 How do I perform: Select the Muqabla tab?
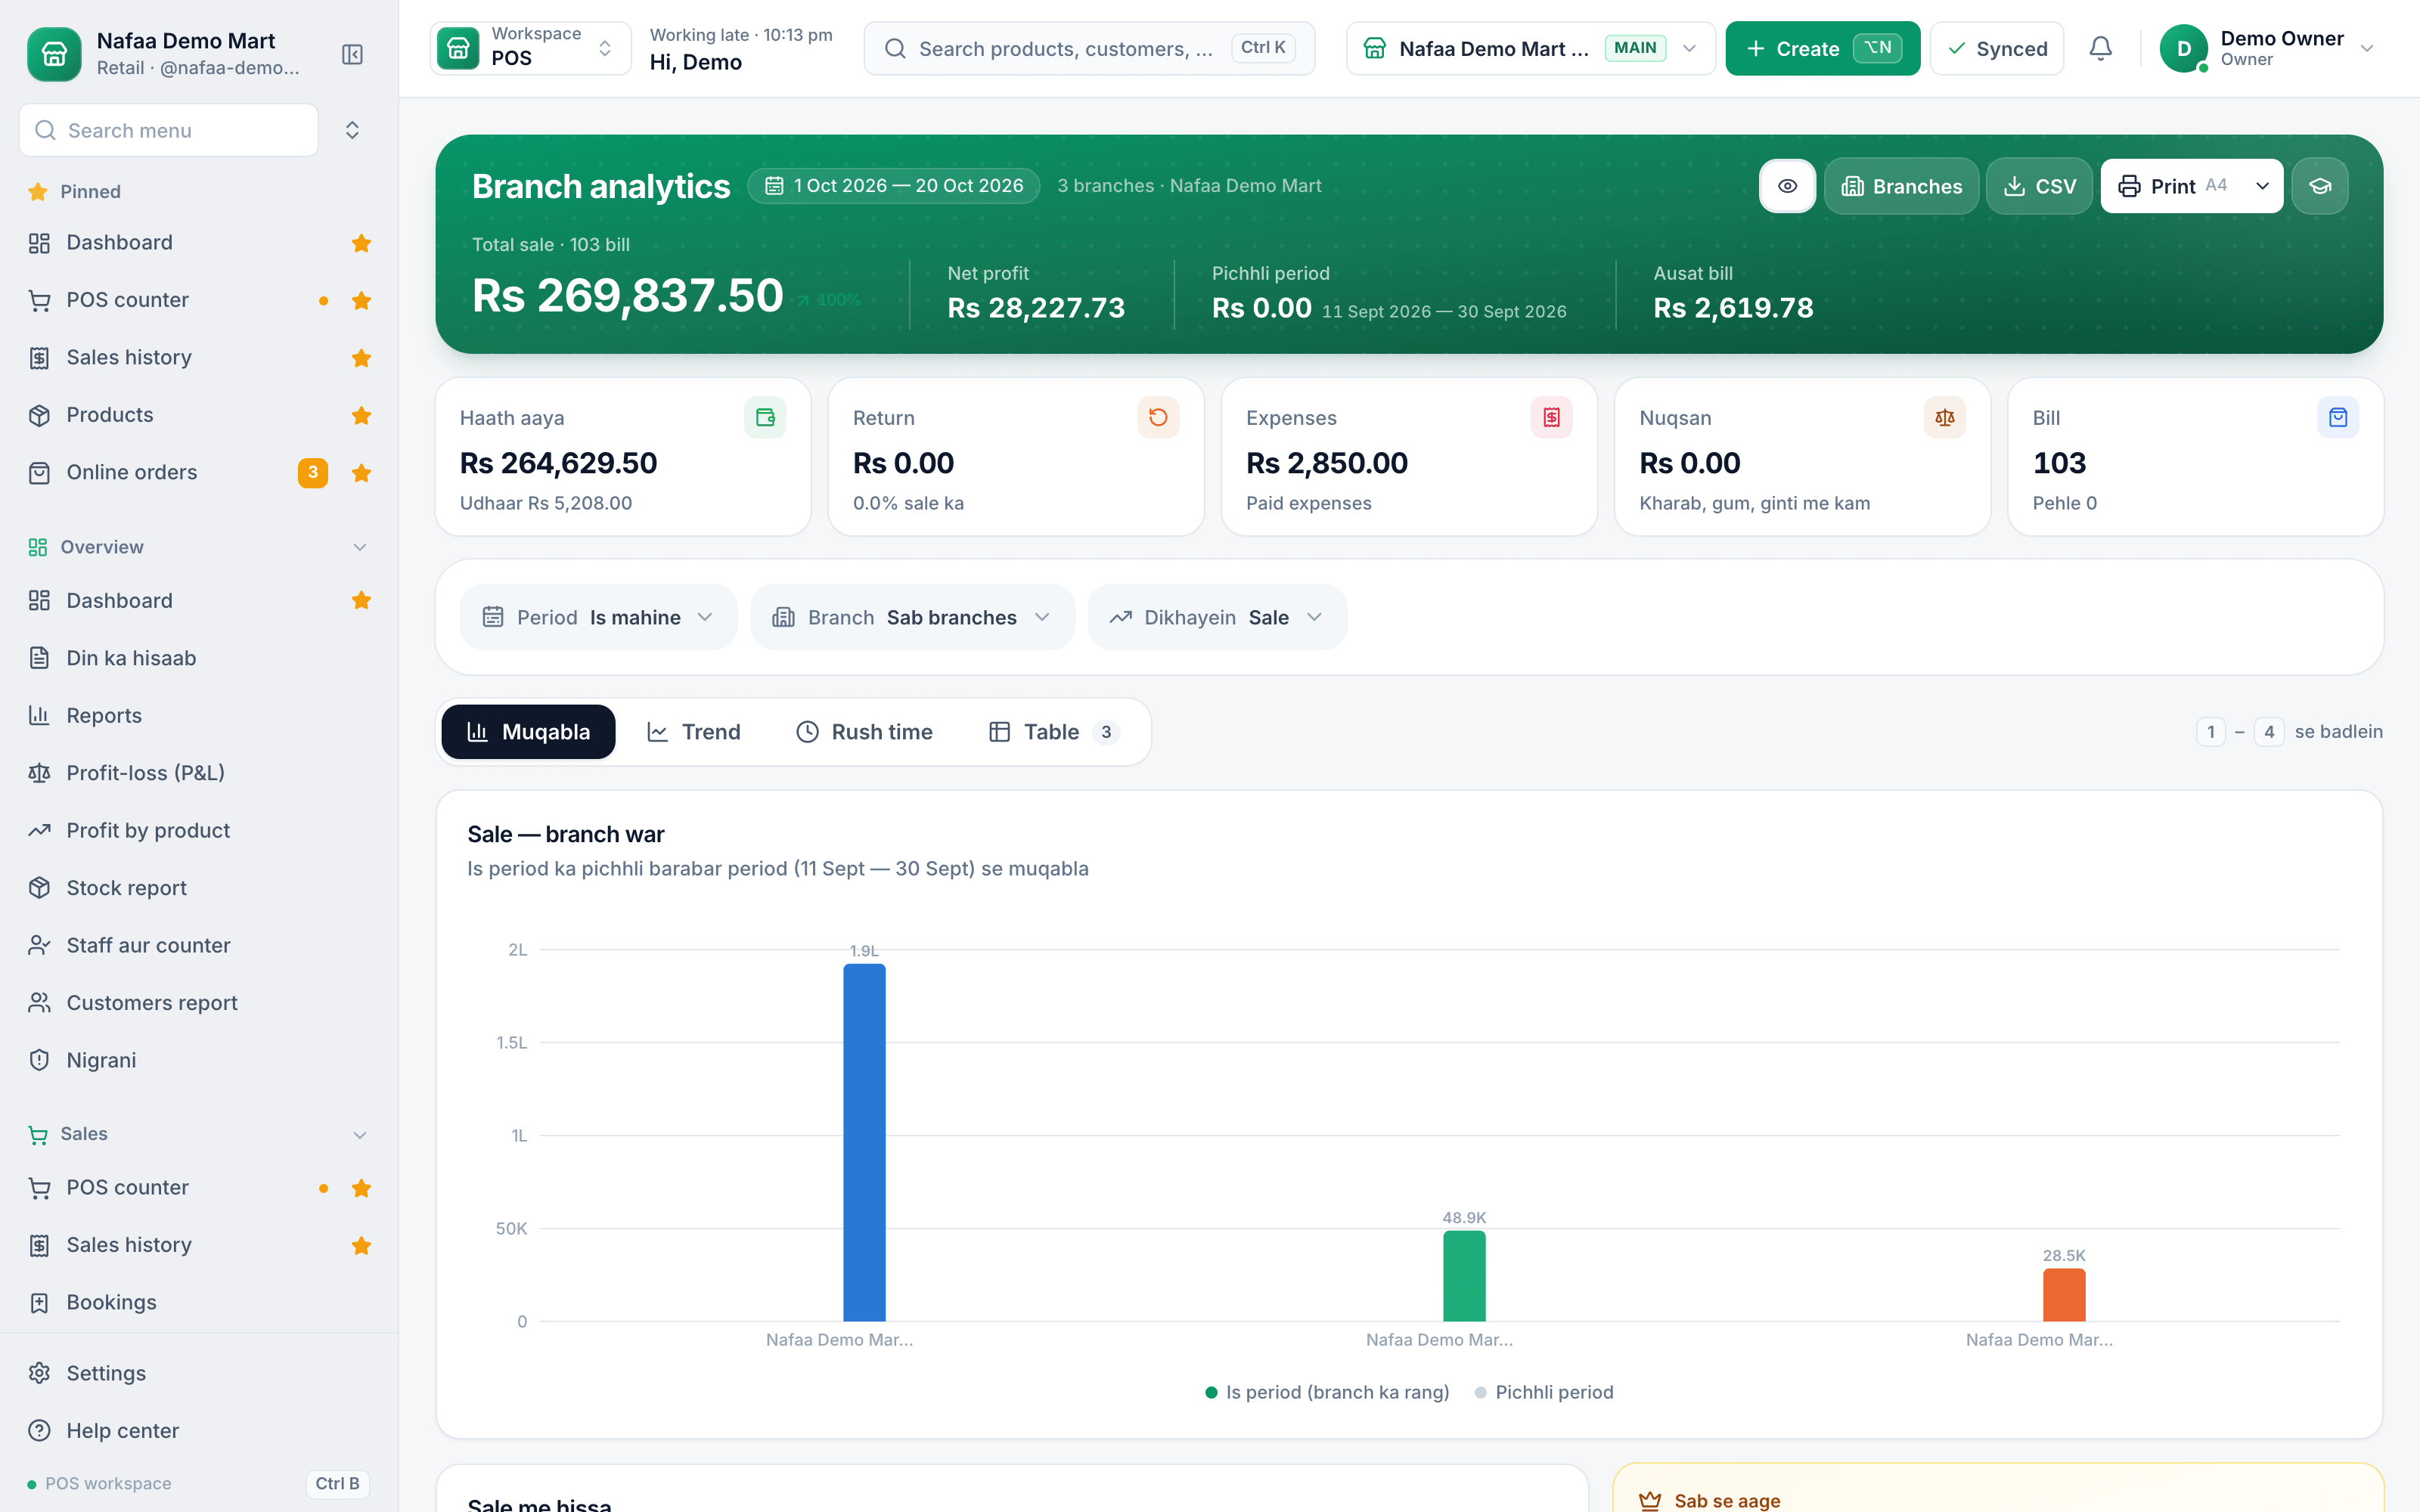pos(528,732)
